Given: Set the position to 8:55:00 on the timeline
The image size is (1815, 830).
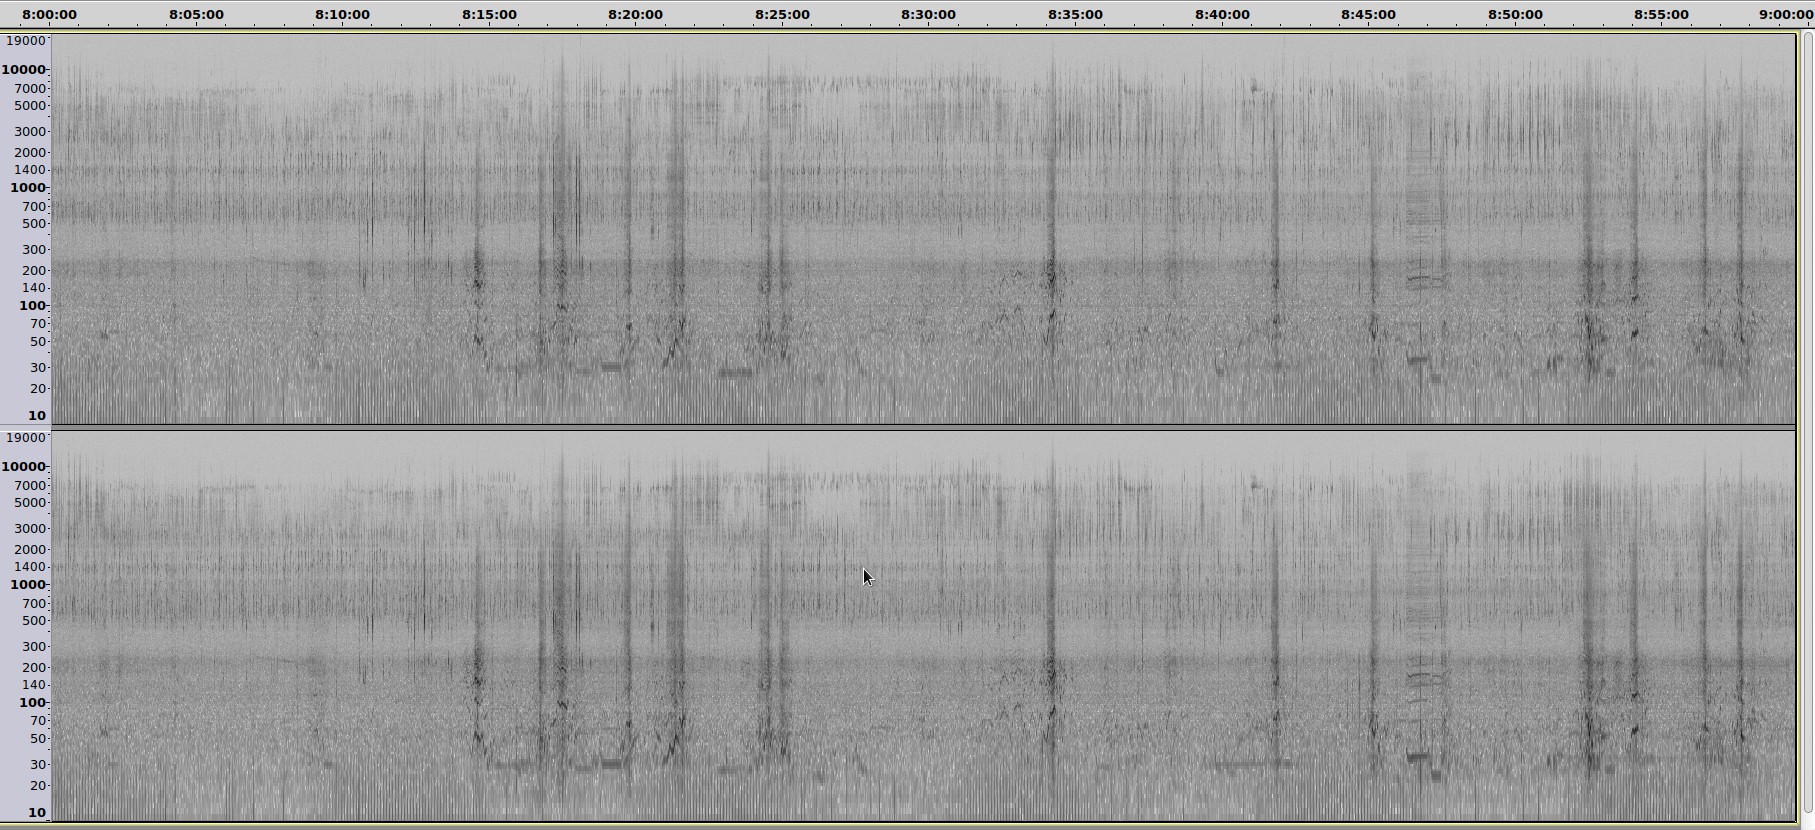Looking at the screenshot, I should tap(1661, 15).
